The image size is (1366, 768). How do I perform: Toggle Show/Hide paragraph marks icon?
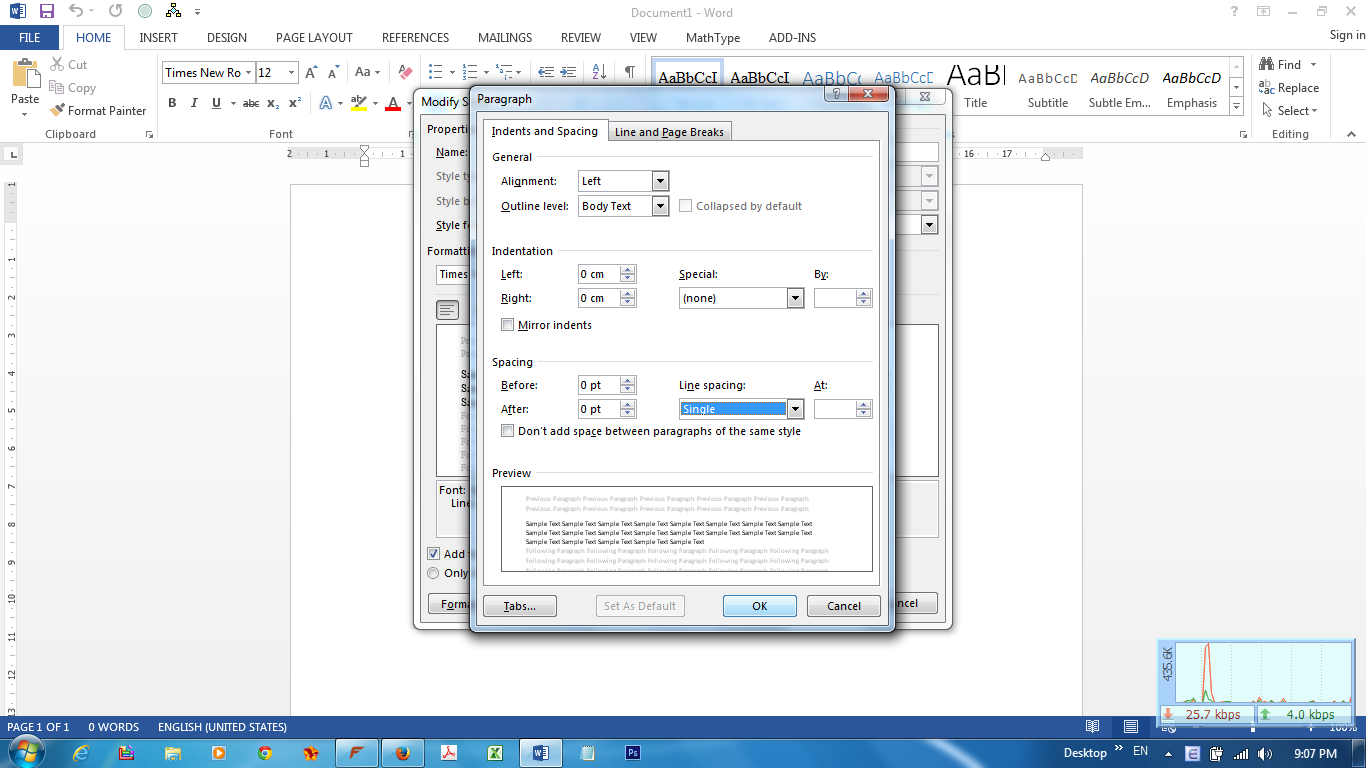[630, 72]
